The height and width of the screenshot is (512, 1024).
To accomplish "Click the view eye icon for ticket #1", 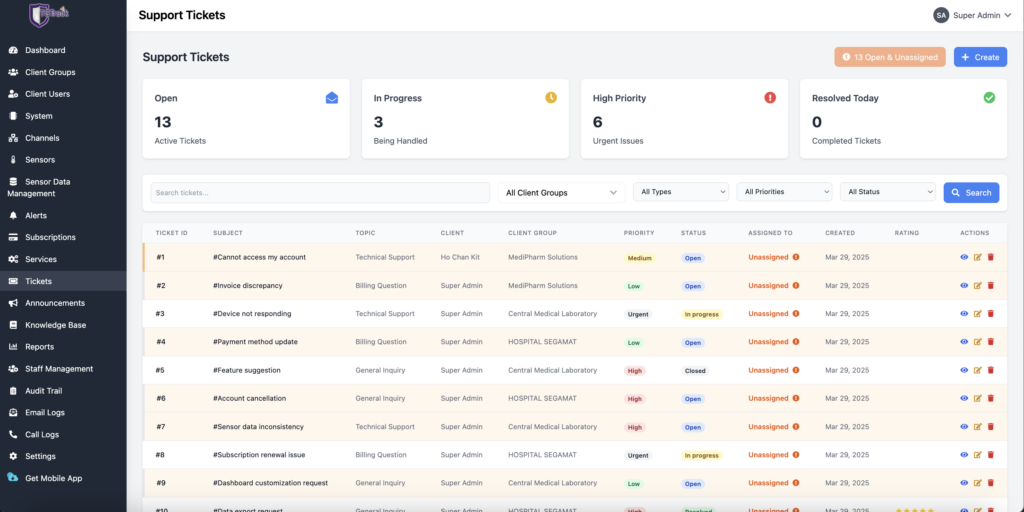I will point(964,257).
